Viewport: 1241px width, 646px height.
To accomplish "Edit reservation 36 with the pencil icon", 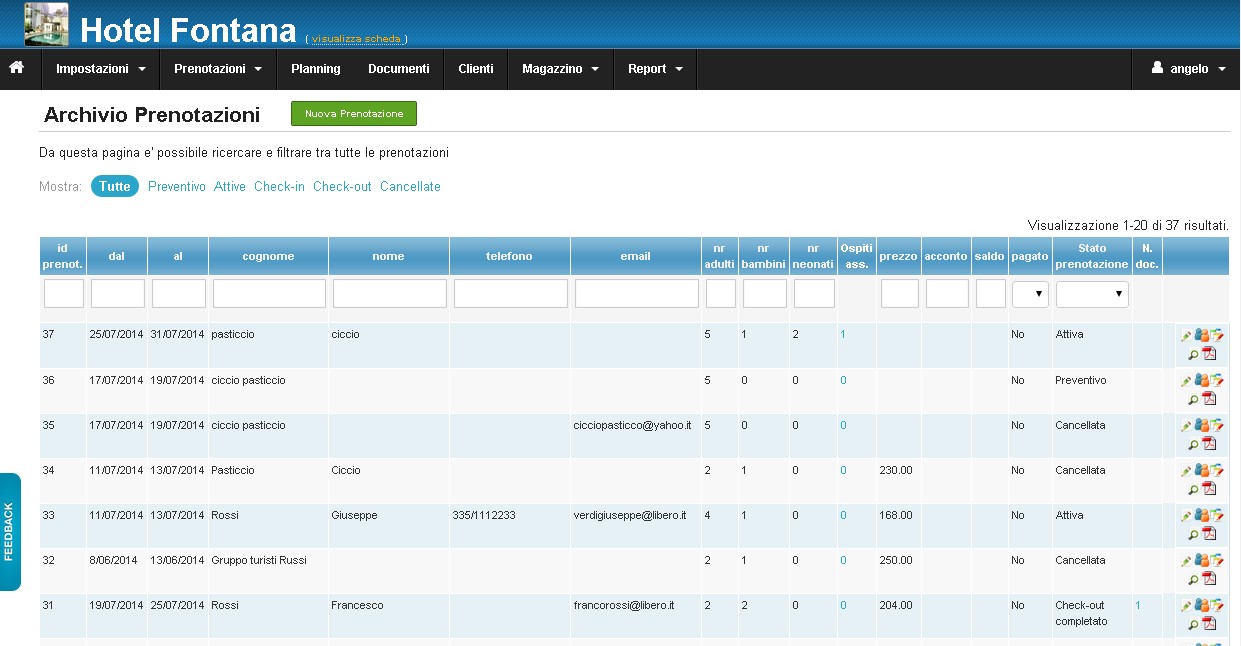I will click(1186, 381).
